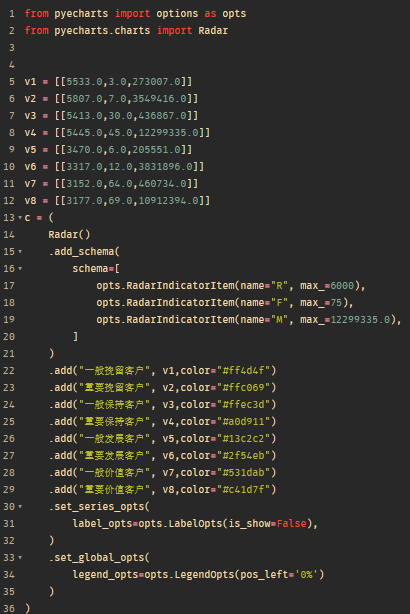The height and width of the screenshot is (614, 410).
Task: Click the value 436867.0 on line 7
Action: click(x=159, y=116)
